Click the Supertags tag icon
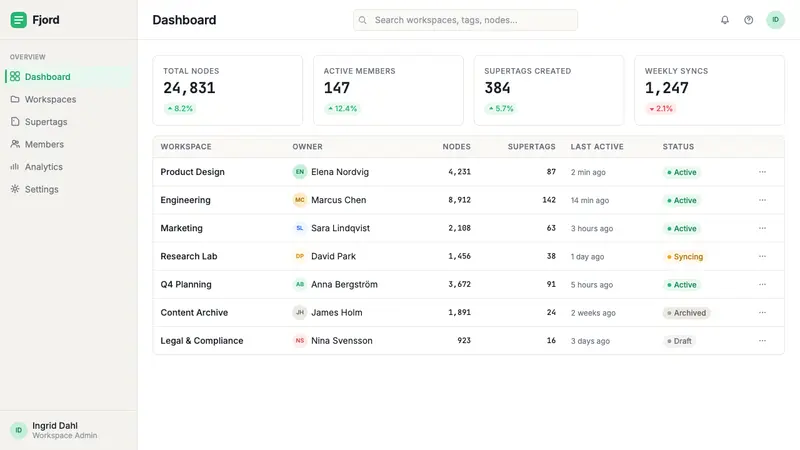The width and height of the screenshot is (800, 450). coord(15,121)
